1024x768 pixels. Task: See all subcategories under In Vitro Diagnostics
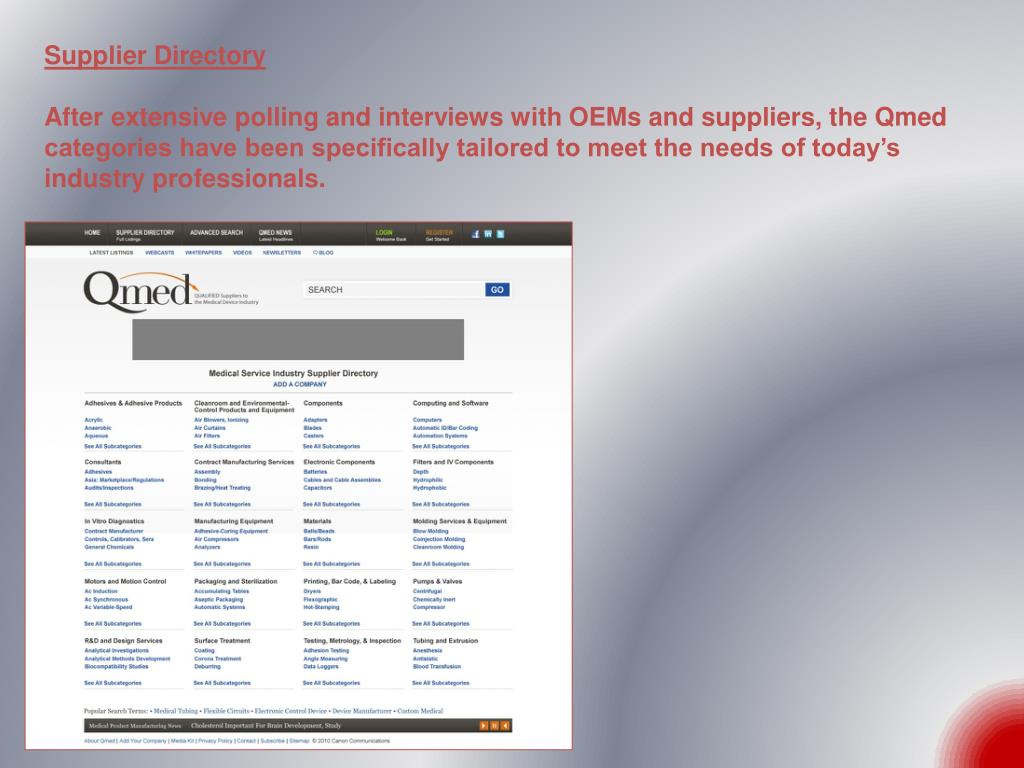point(113,564)
